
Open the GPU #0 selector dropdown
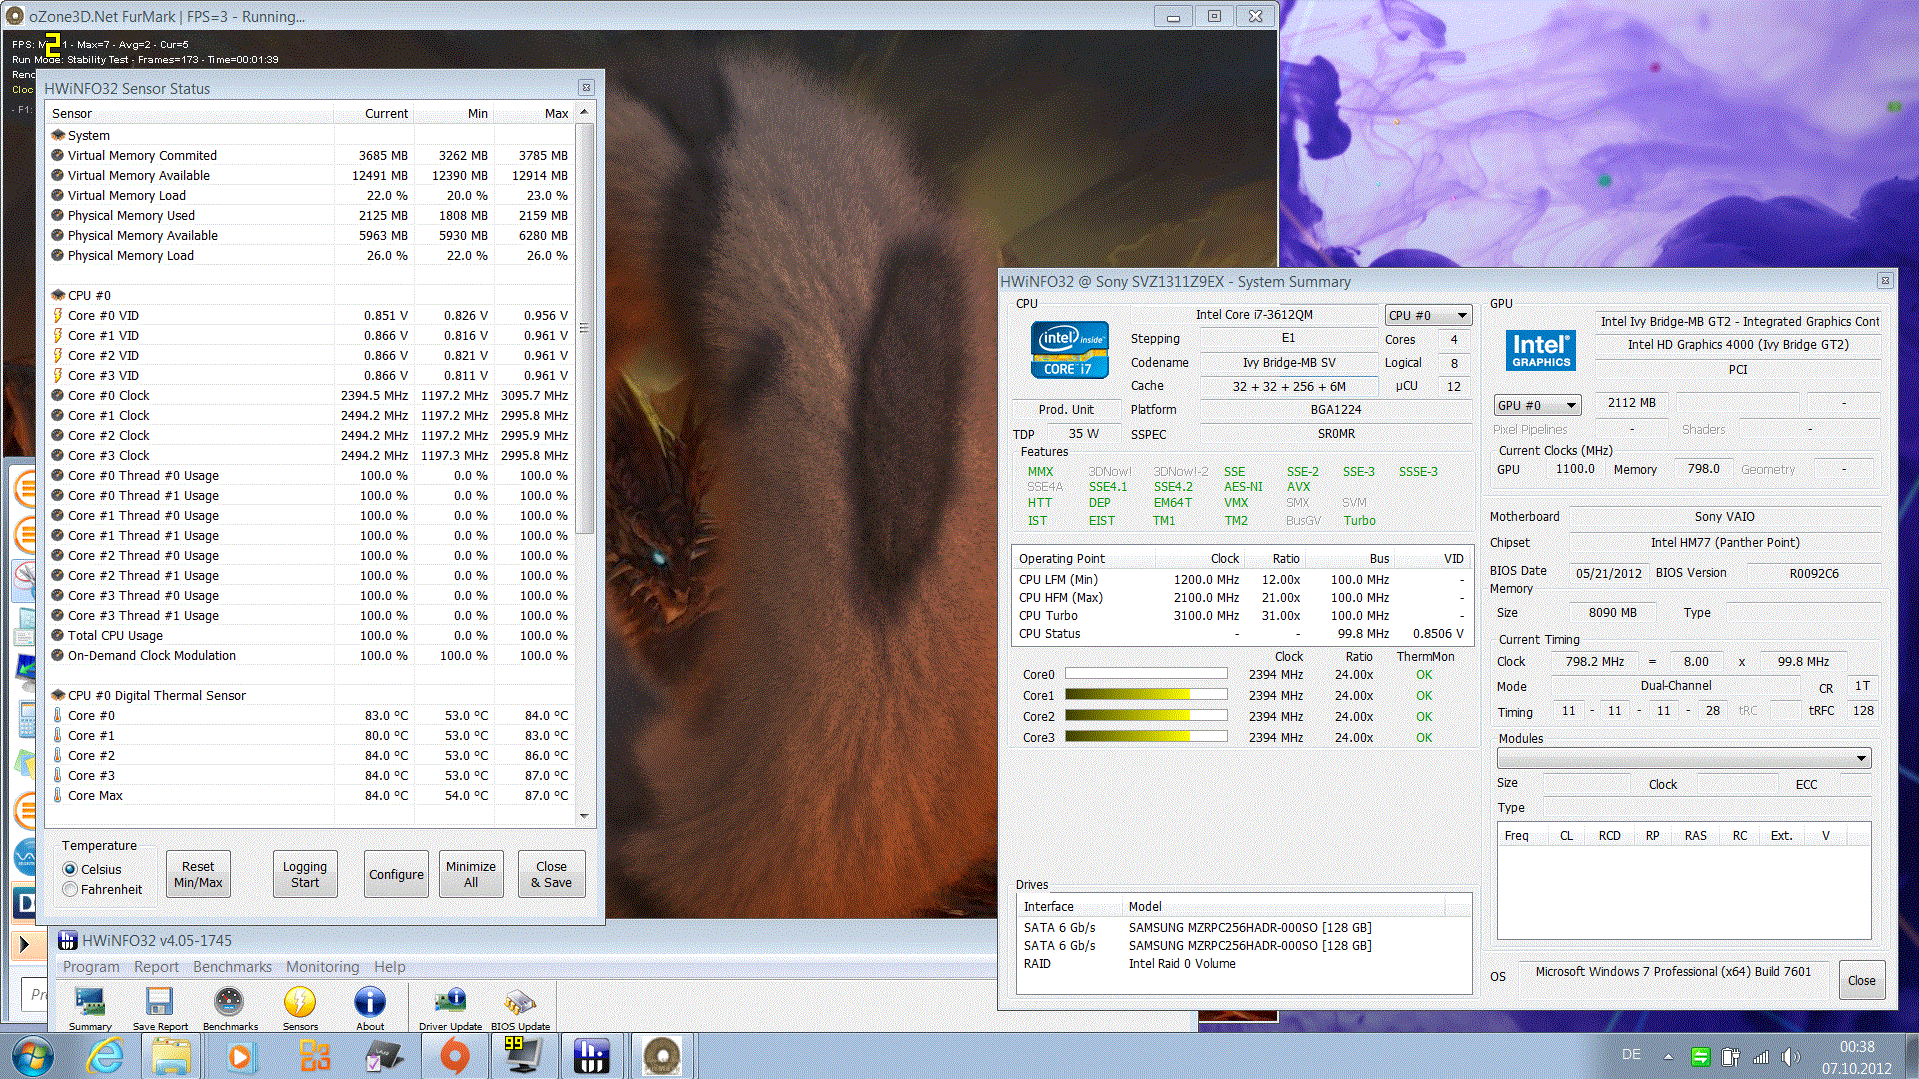point(1537,405)
